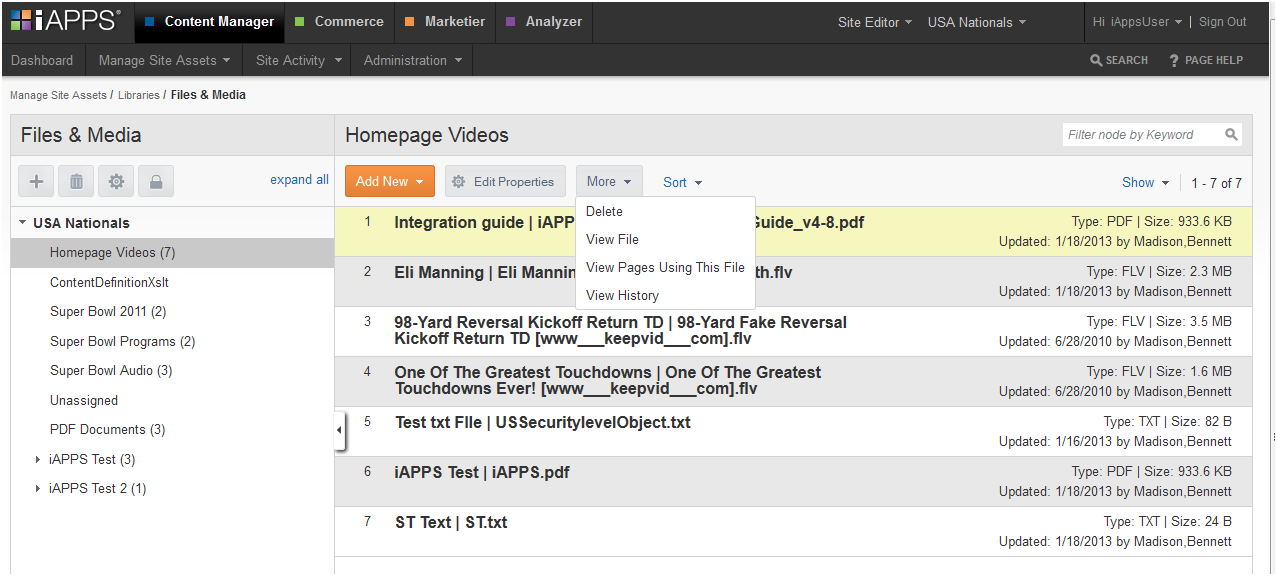The width and height of the screenshot is (1277, 576).
Task: Go to Dashboard
Action: pos(42,60)
